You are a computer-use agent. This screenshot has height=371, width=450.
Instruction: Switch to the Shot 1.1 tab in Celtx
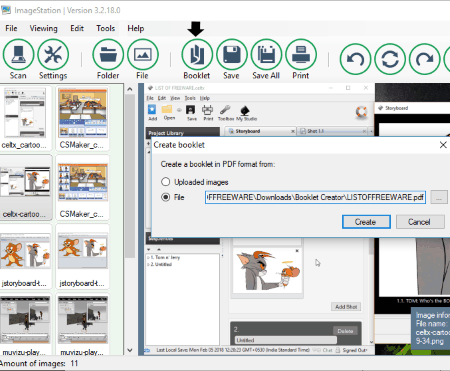333,131
